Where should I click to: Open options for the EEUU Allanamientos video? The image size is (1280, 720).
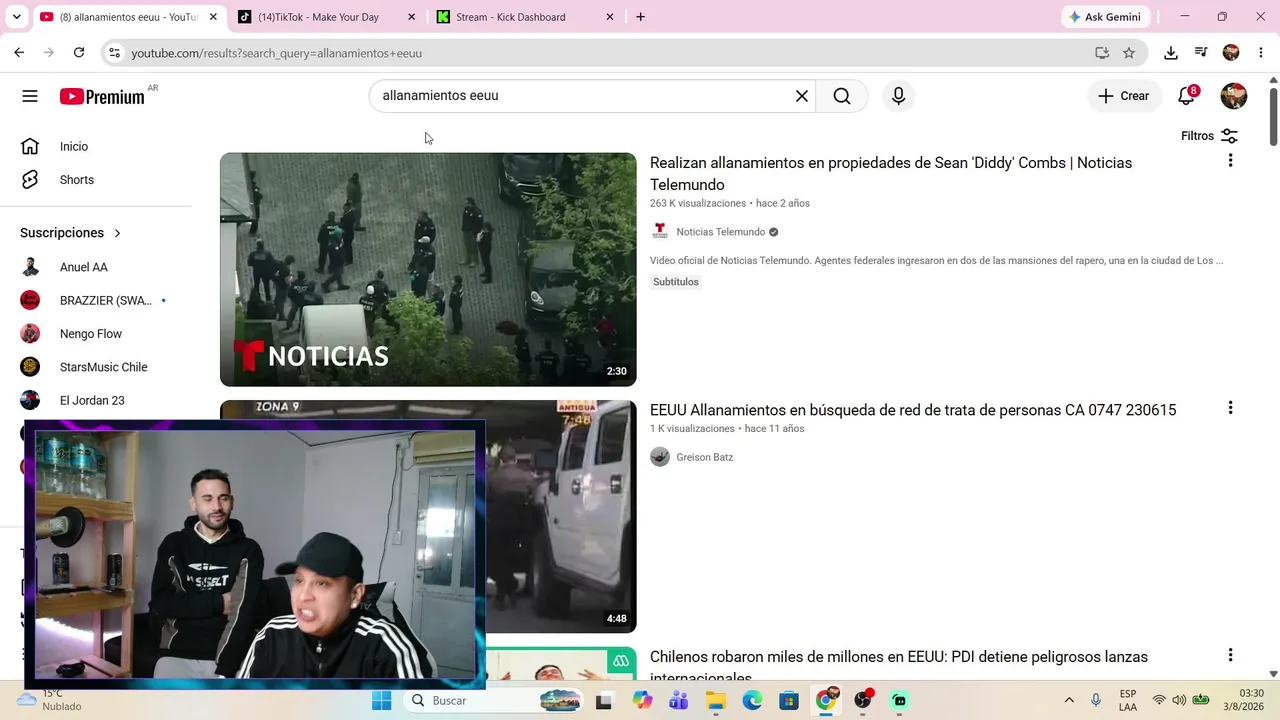pyautogui.click(x=1230, y=408)
